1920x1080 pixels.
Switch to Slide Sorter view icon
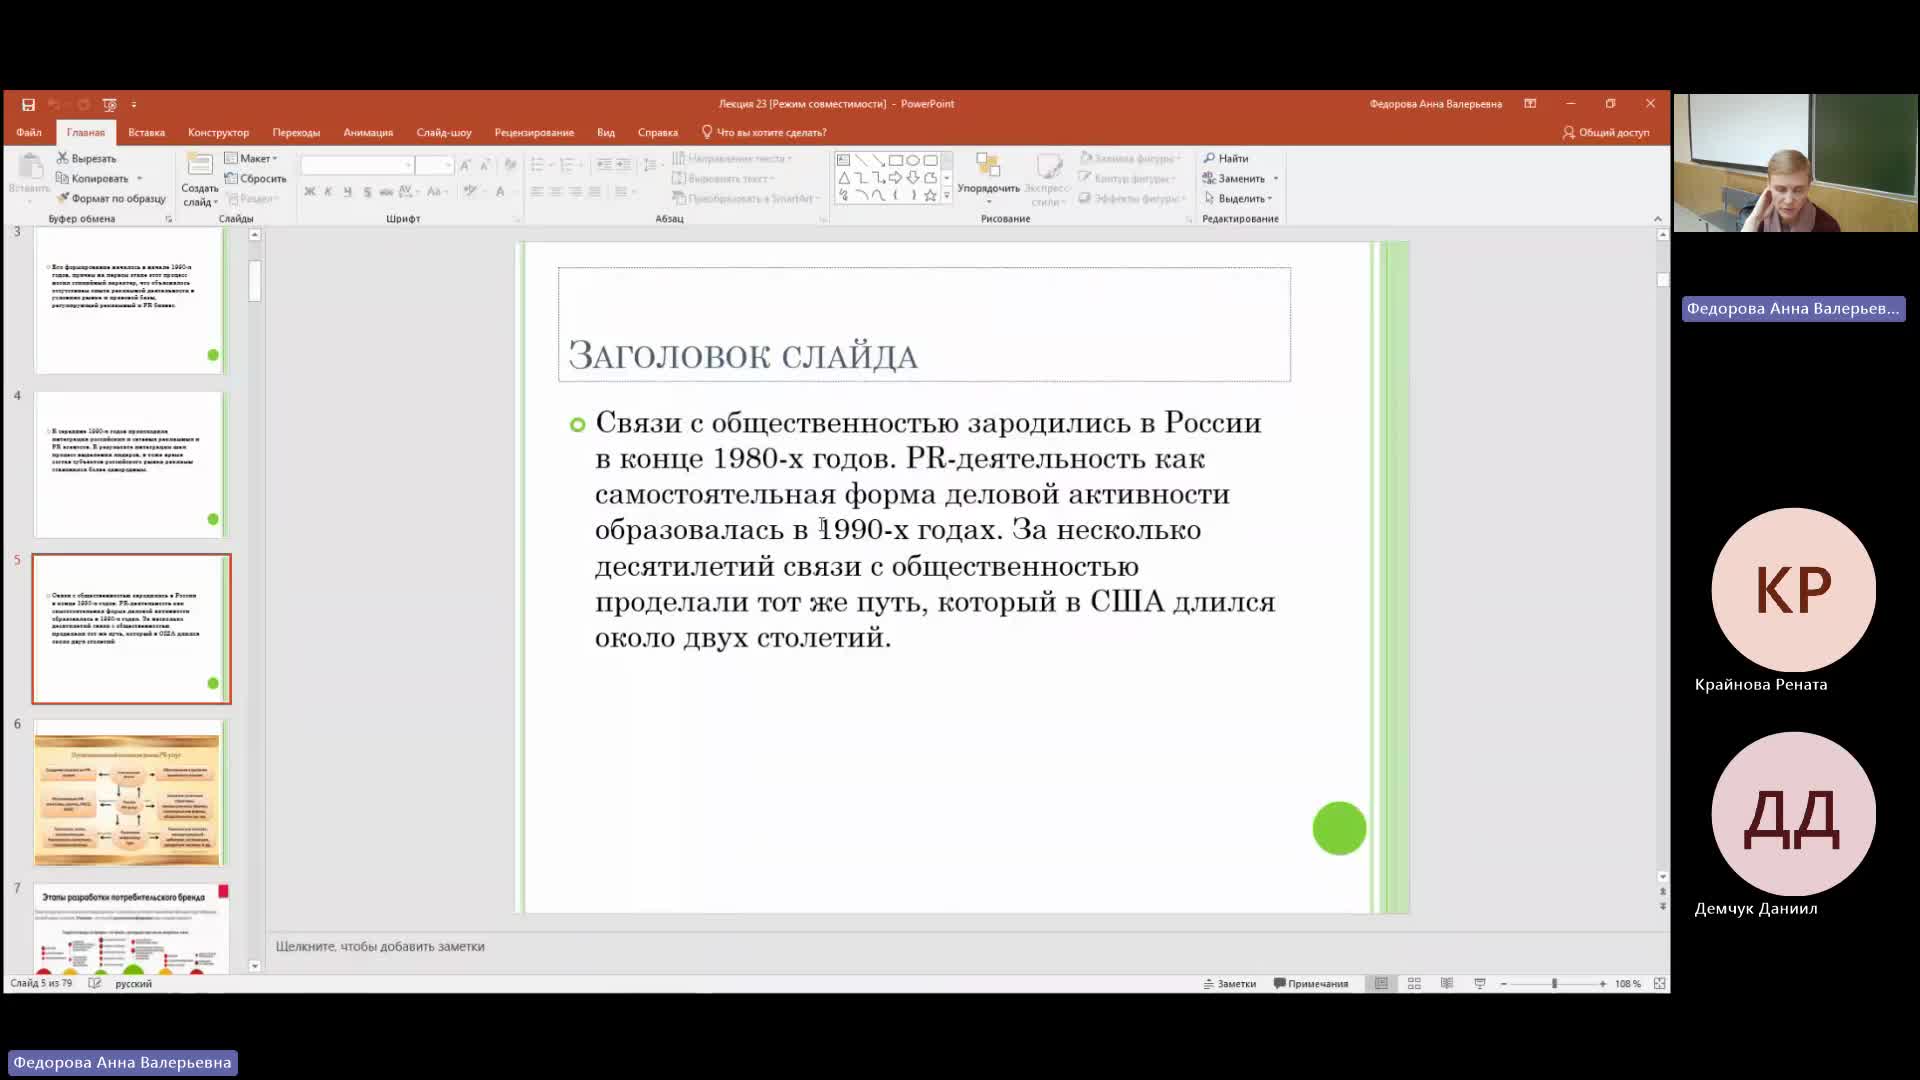[1414, 984]
